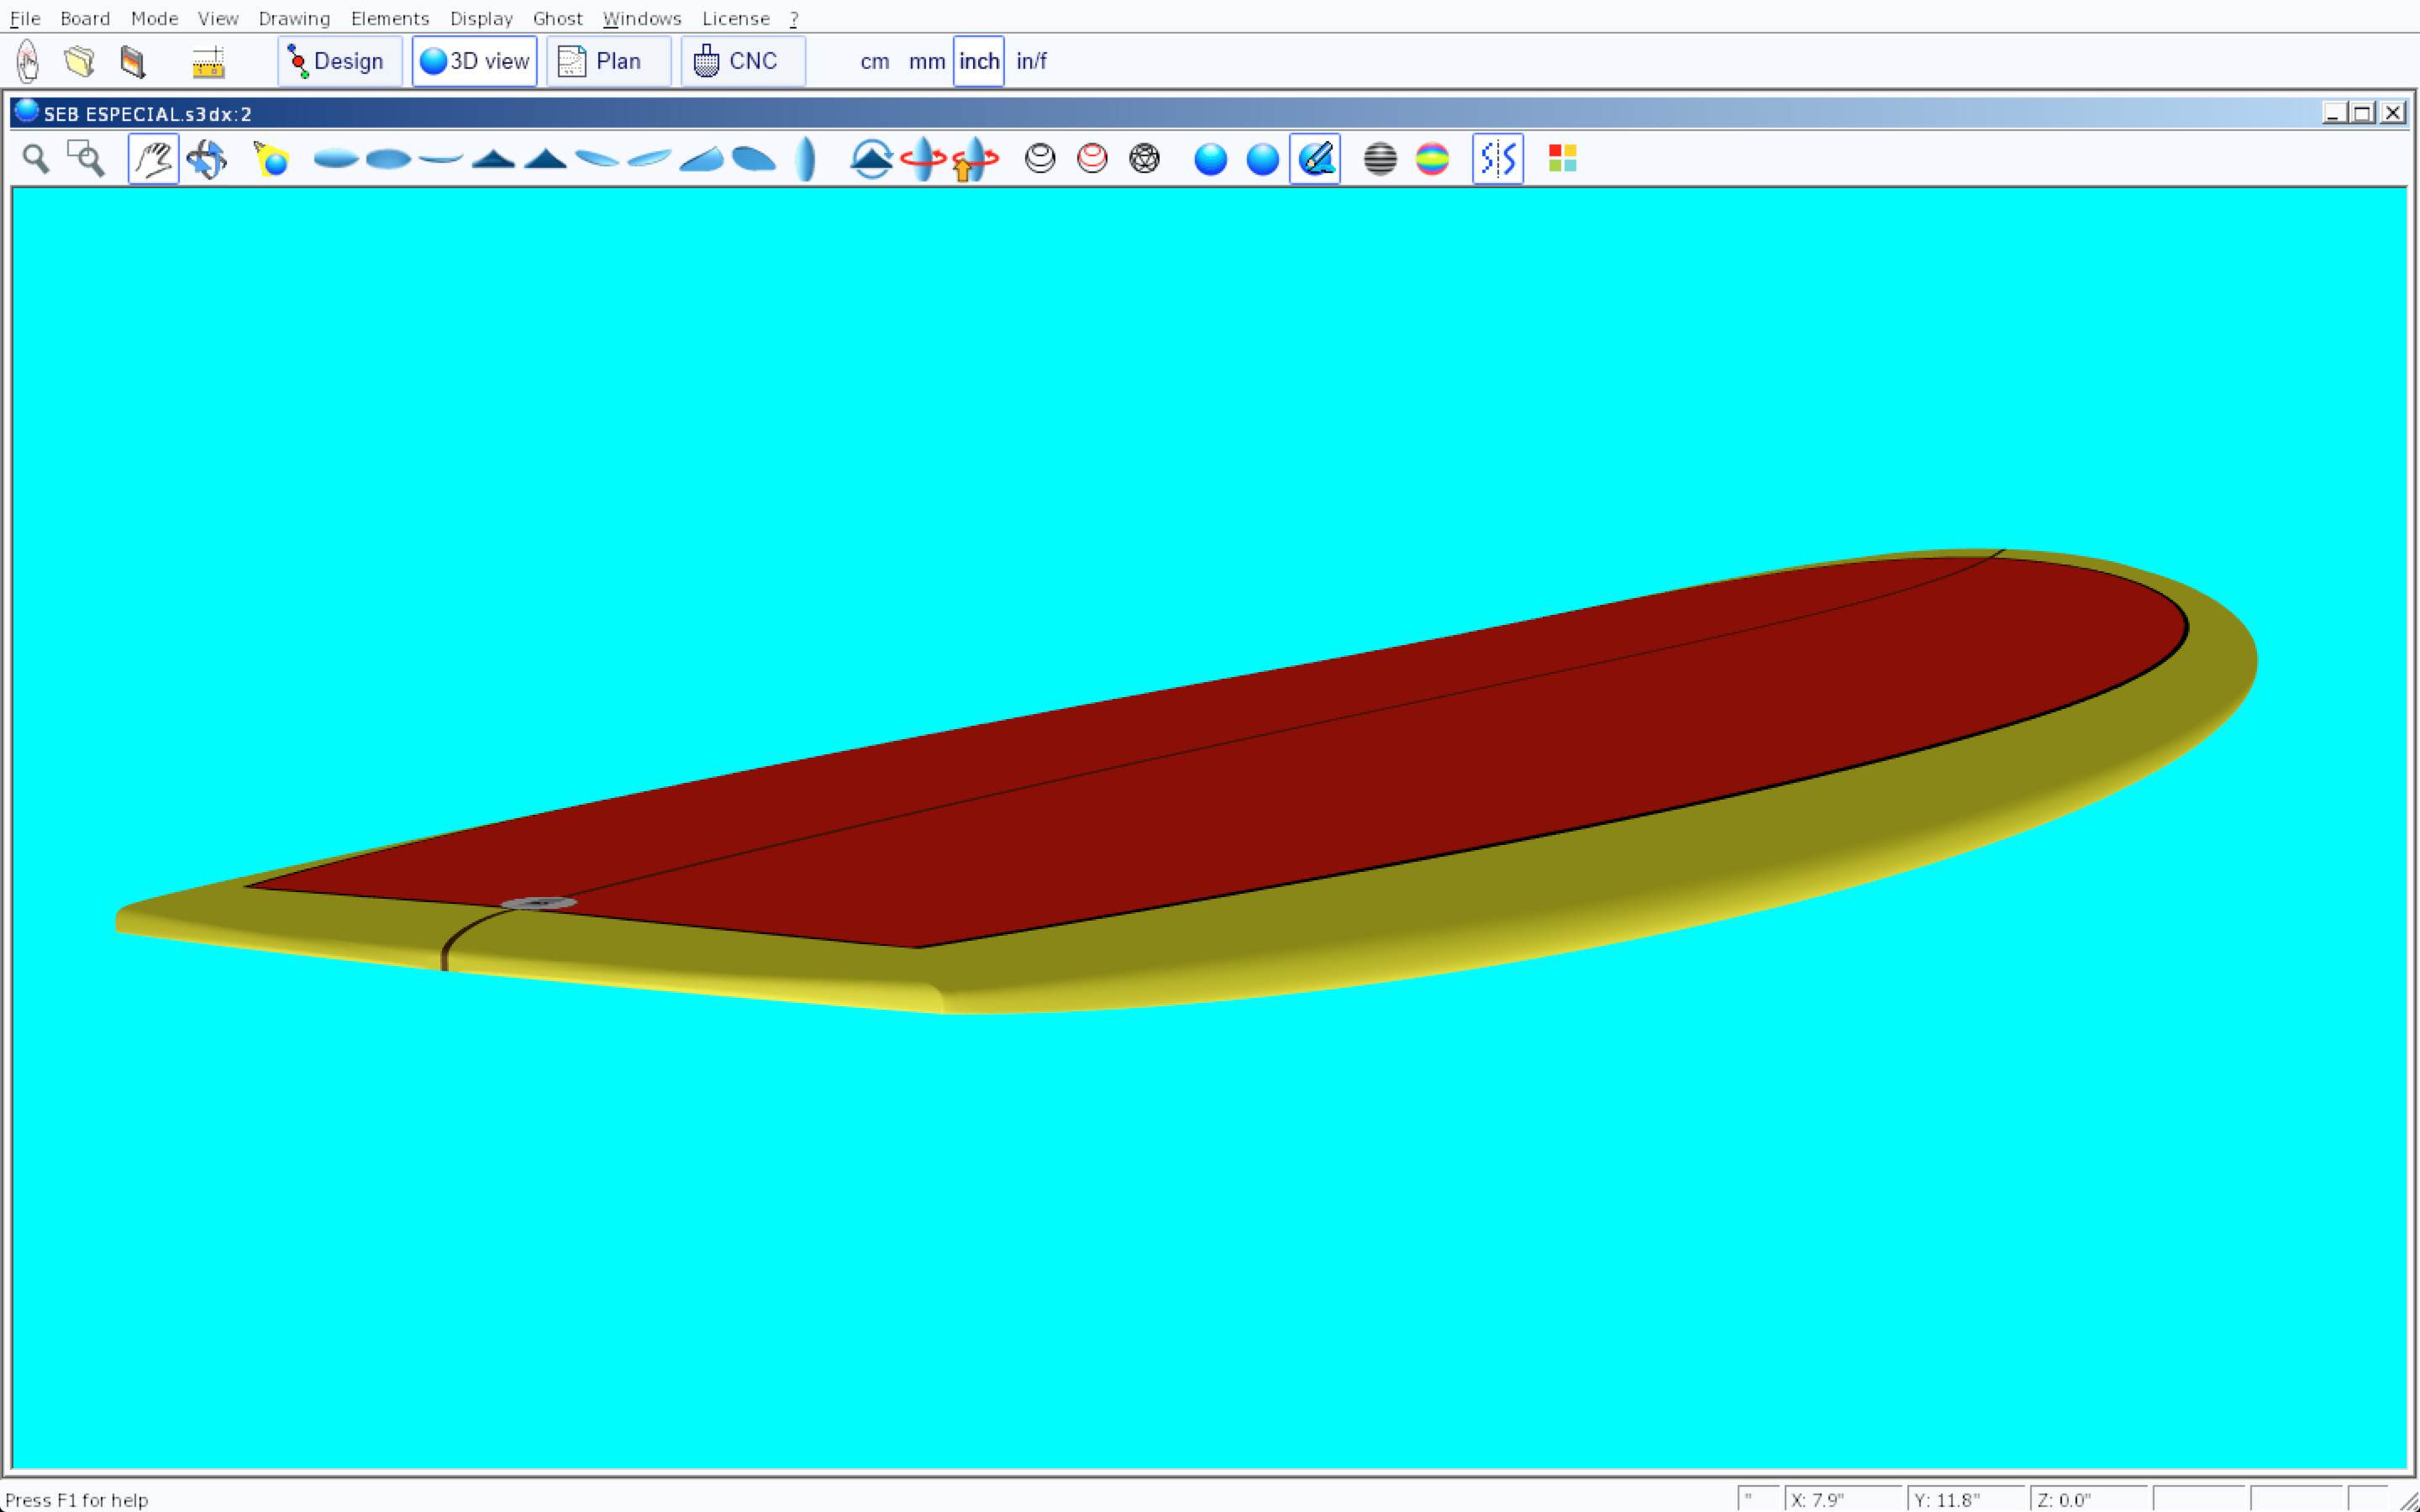The image size is (2420, 1512).
Task: Toggle the paint decoration rendering mode
Action: pyautogui.click(x=1315, y=159)
